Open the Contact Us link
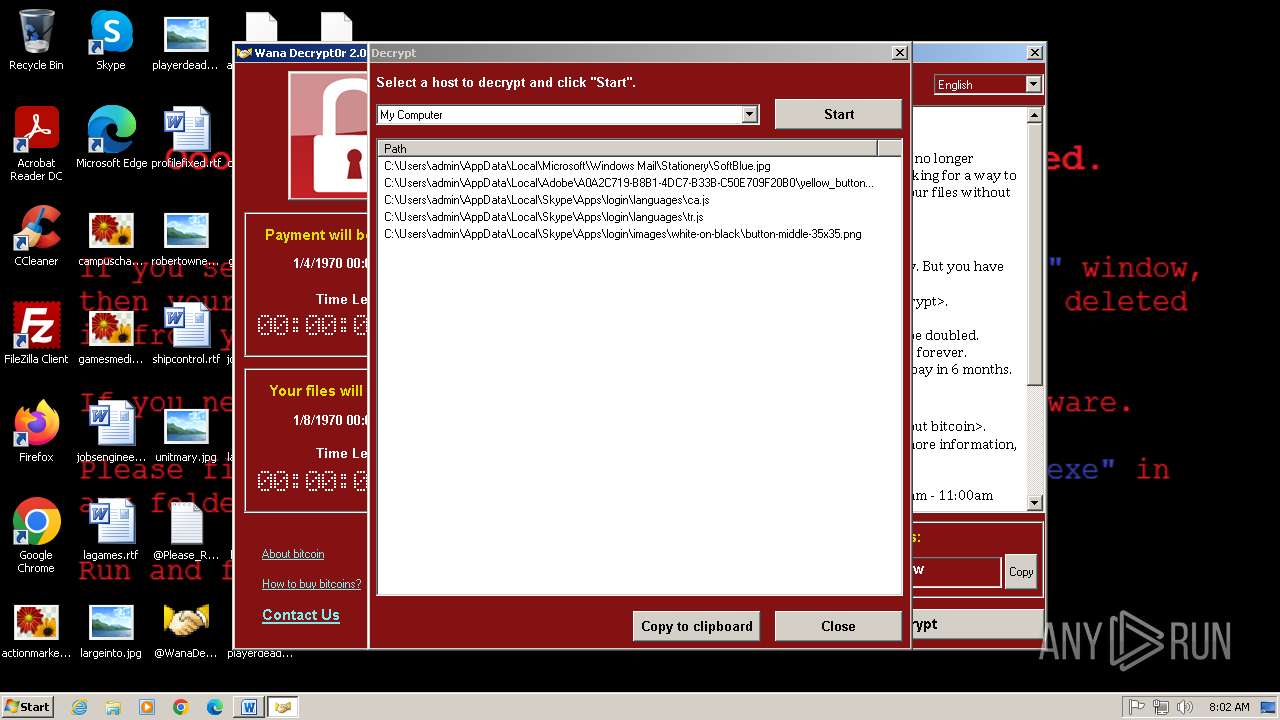 coord(301,615)
